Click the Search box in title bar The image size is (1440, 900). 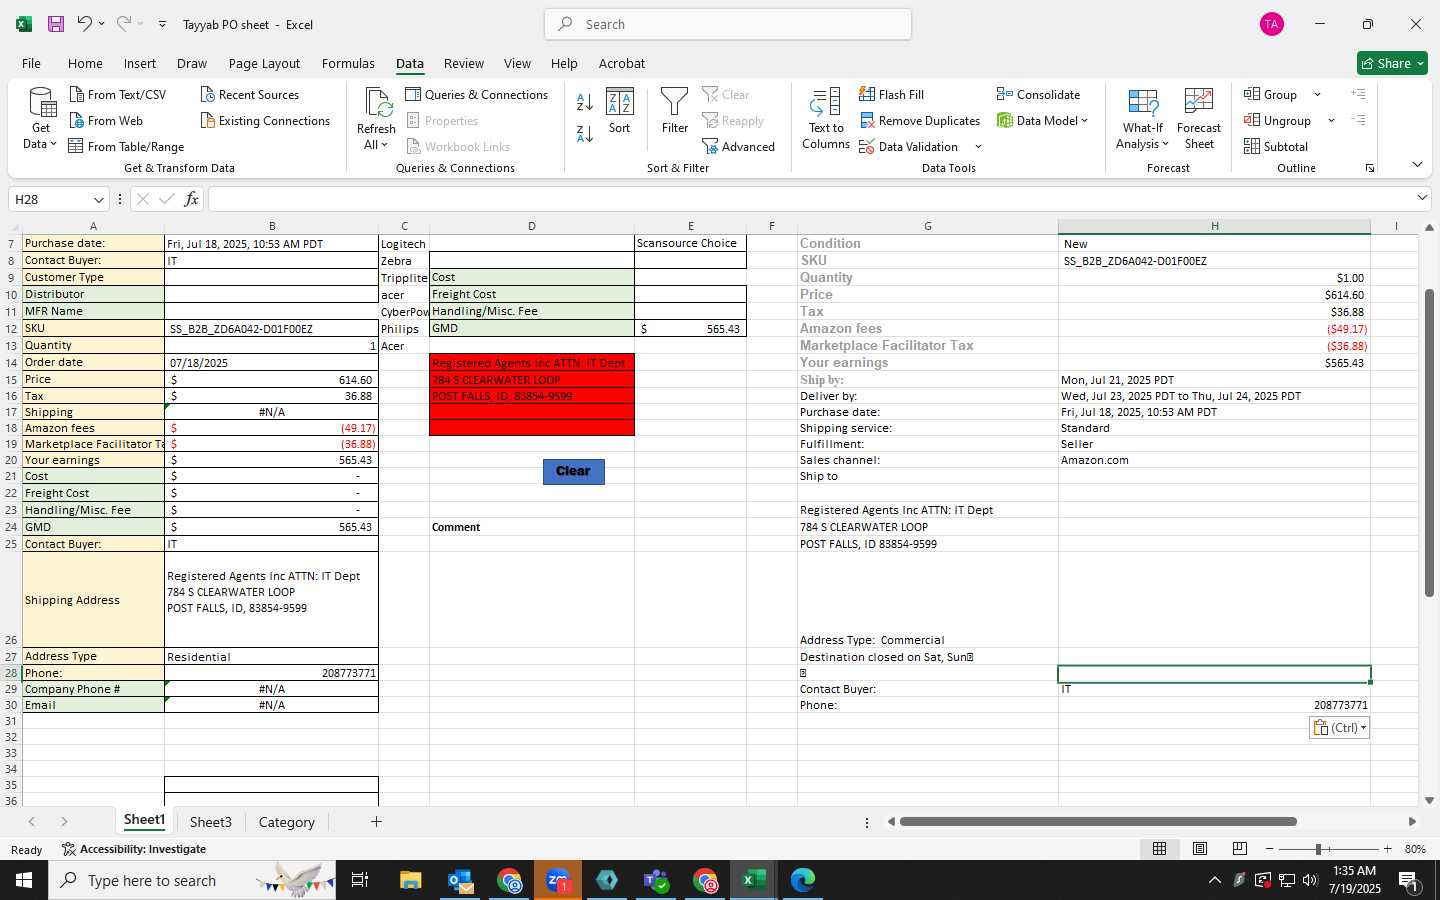point(728,24)
